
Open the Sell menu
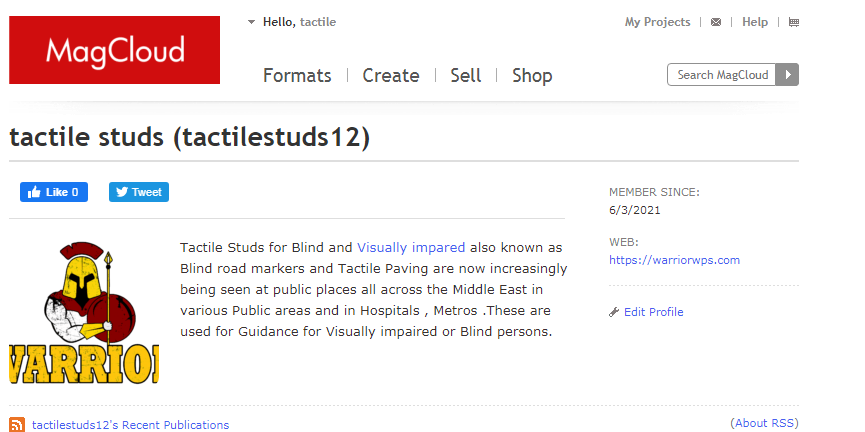pos(466,75)
